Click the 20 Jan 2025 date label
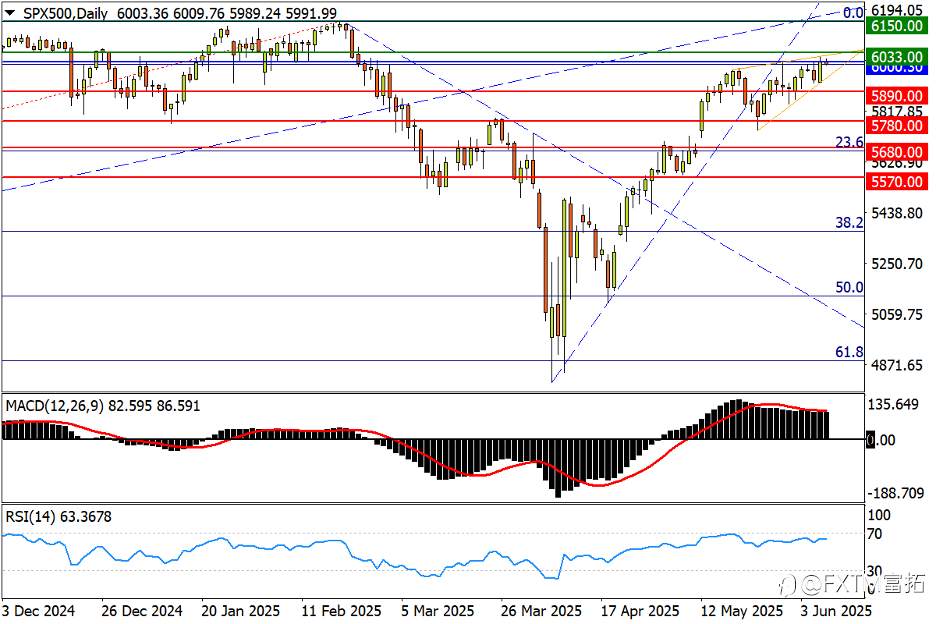The width and height of the screenshot is (936, 624). tap(241, 611)
